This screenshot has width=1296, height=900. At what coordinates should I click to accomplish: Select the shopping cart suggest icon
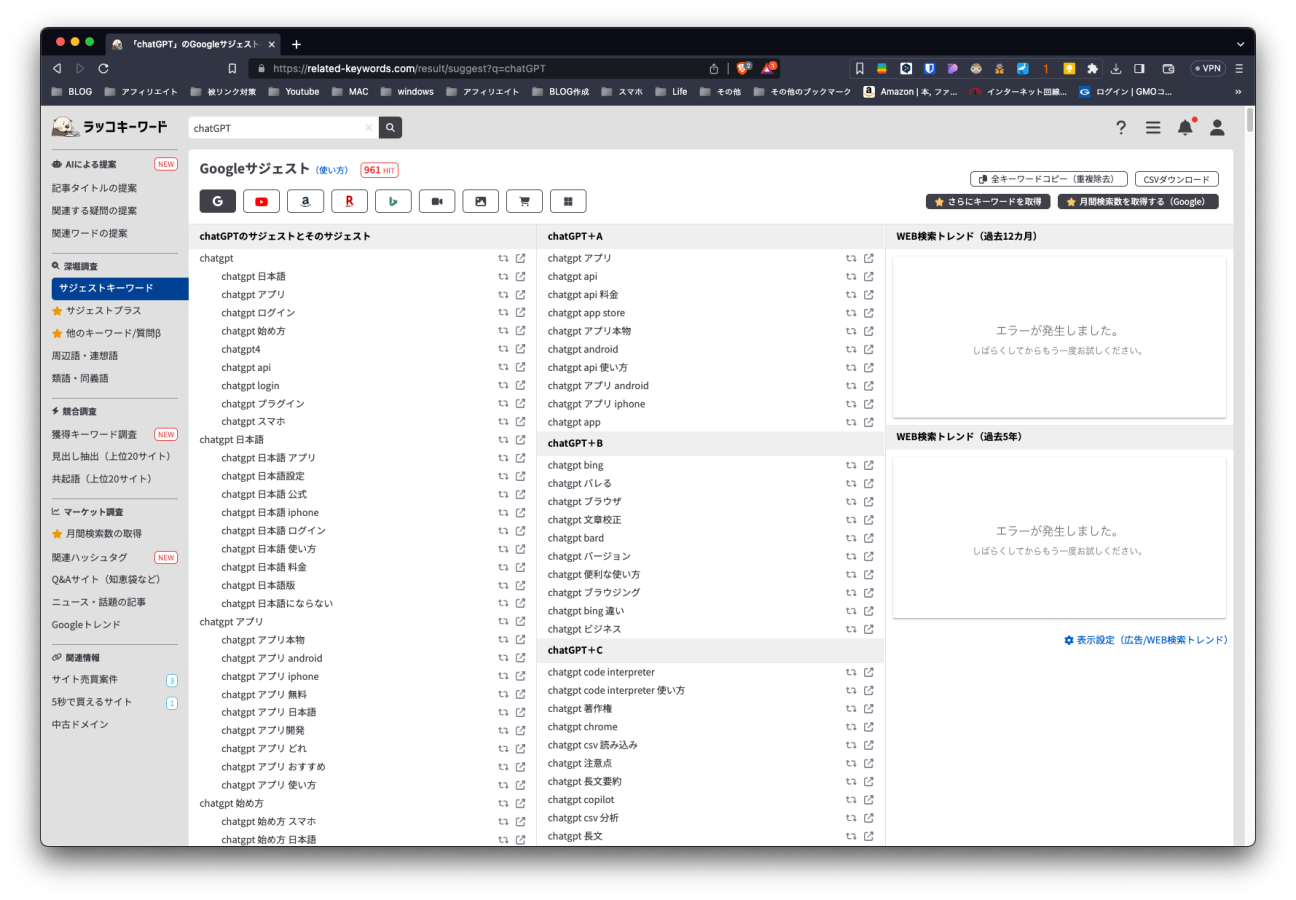pos(524,201)
